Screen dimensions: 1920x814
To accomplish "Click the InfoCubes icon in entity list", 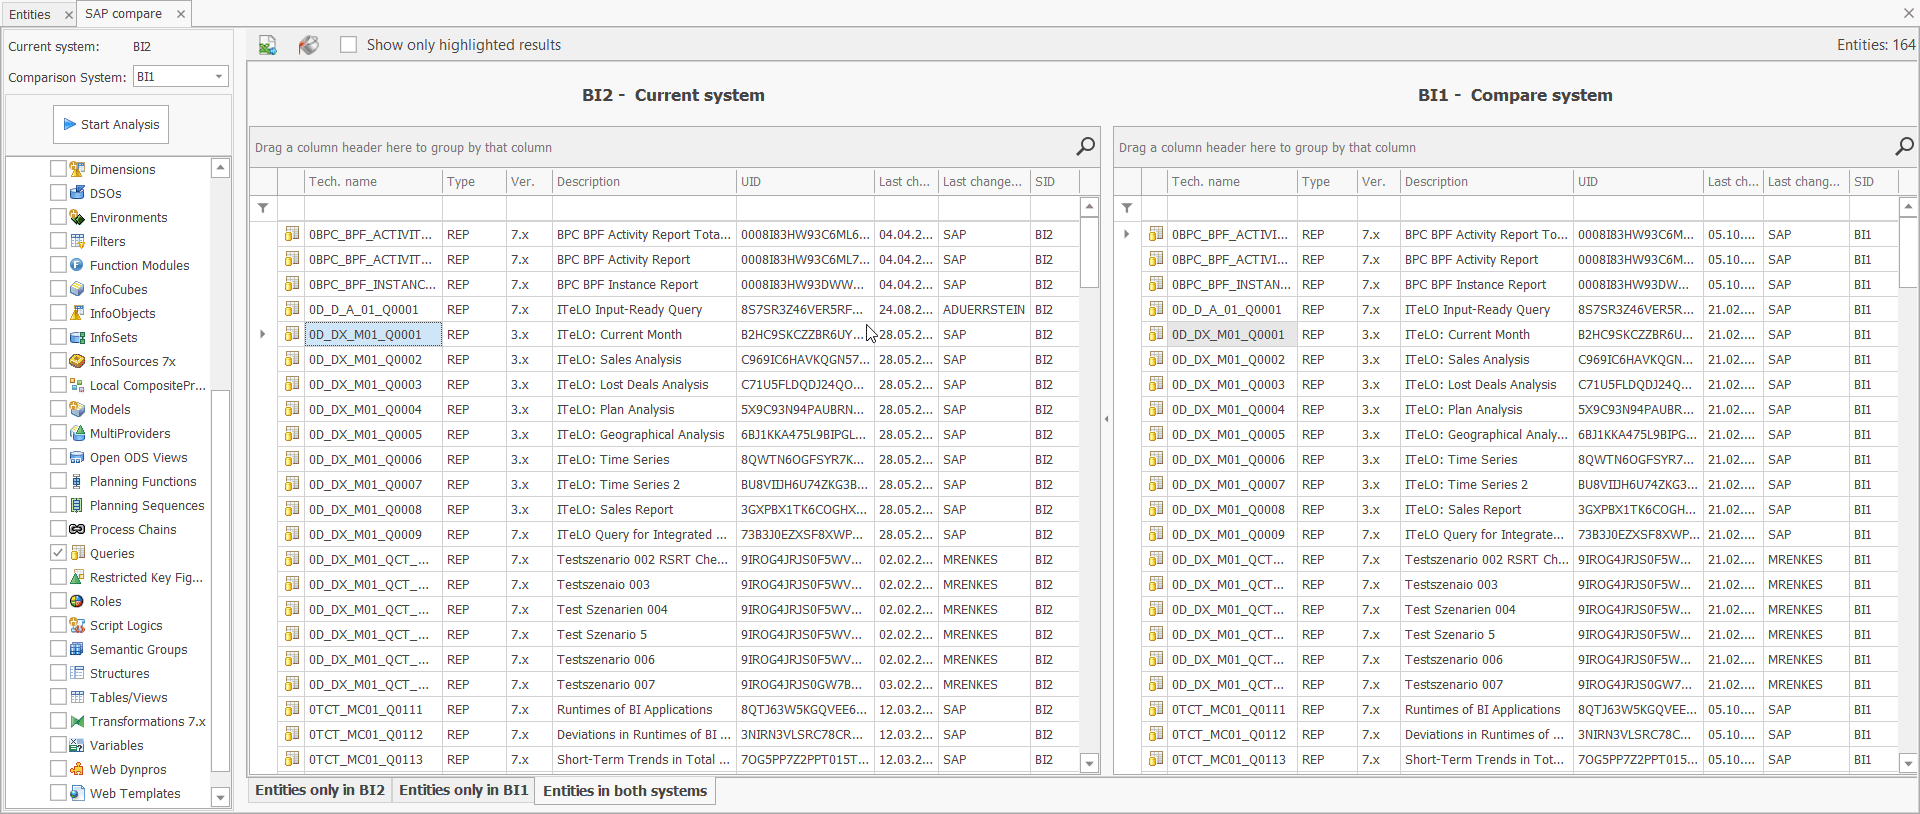I will pyautogui.click(x=77, y=289).
